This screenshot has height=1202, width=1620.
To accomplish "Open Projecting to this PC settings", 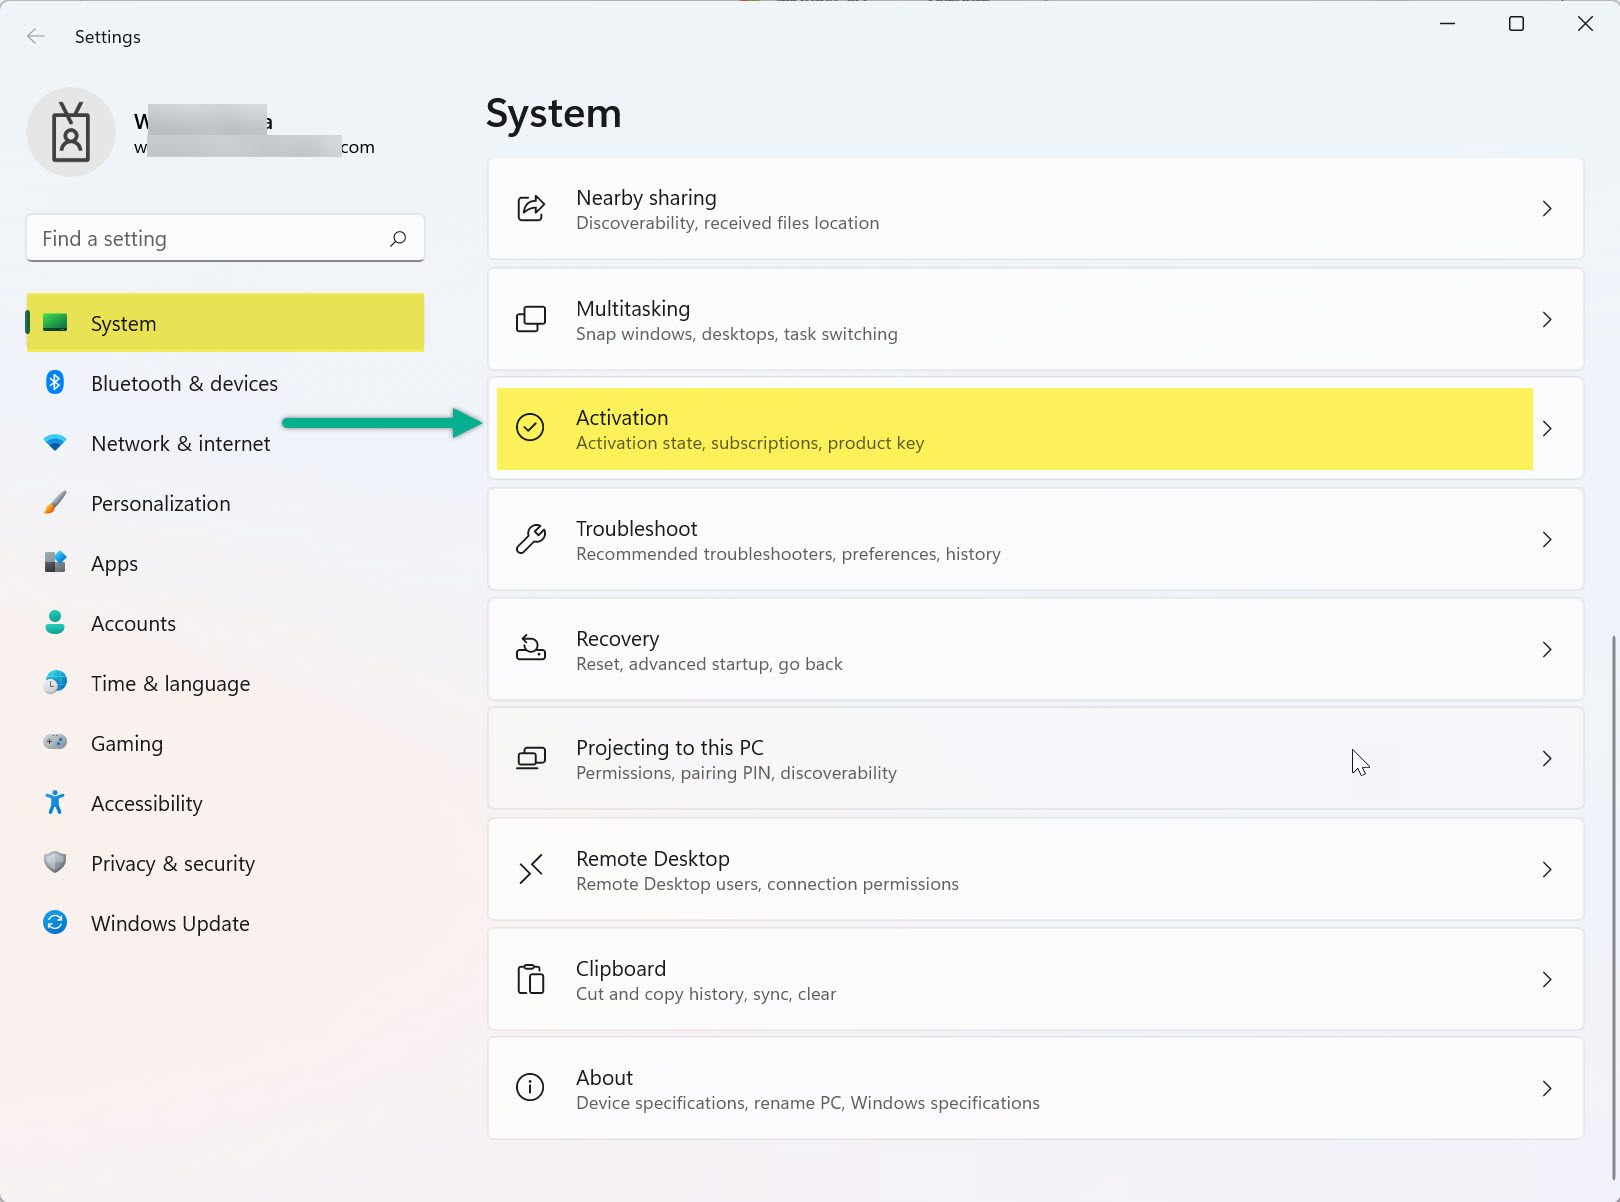I will pos(1035,758).
